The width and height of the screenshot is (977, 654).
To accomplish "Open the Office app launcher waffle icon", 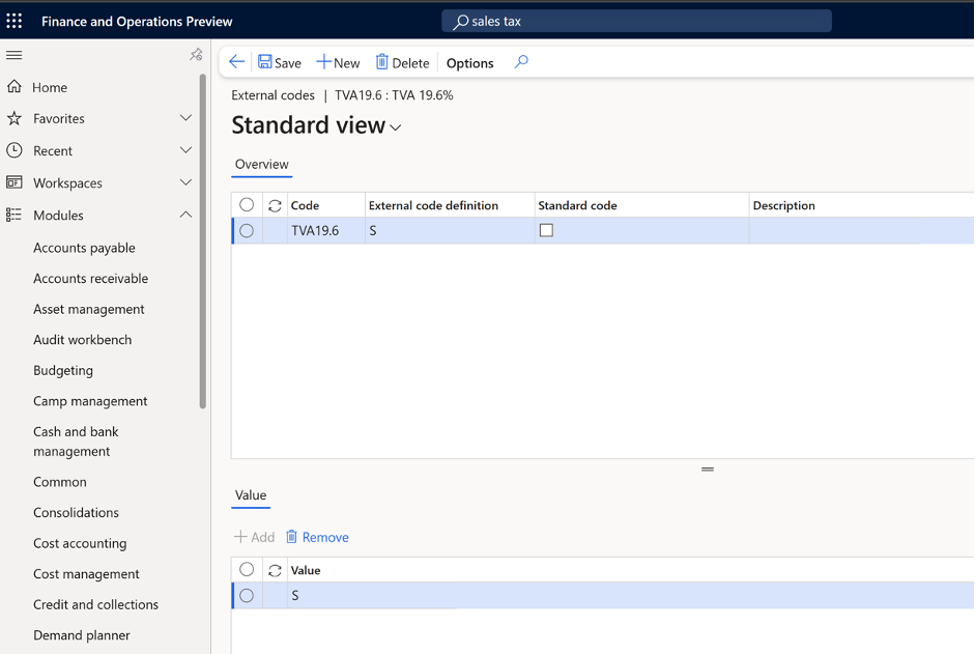I will click(13, 20).
